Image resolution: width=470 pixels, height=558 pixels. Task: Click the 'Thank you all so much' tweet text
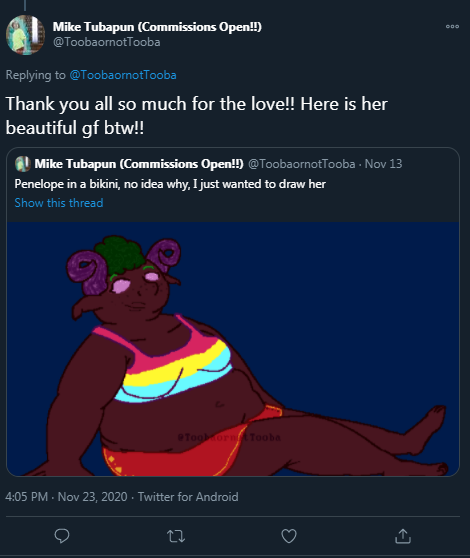point(196,116)
